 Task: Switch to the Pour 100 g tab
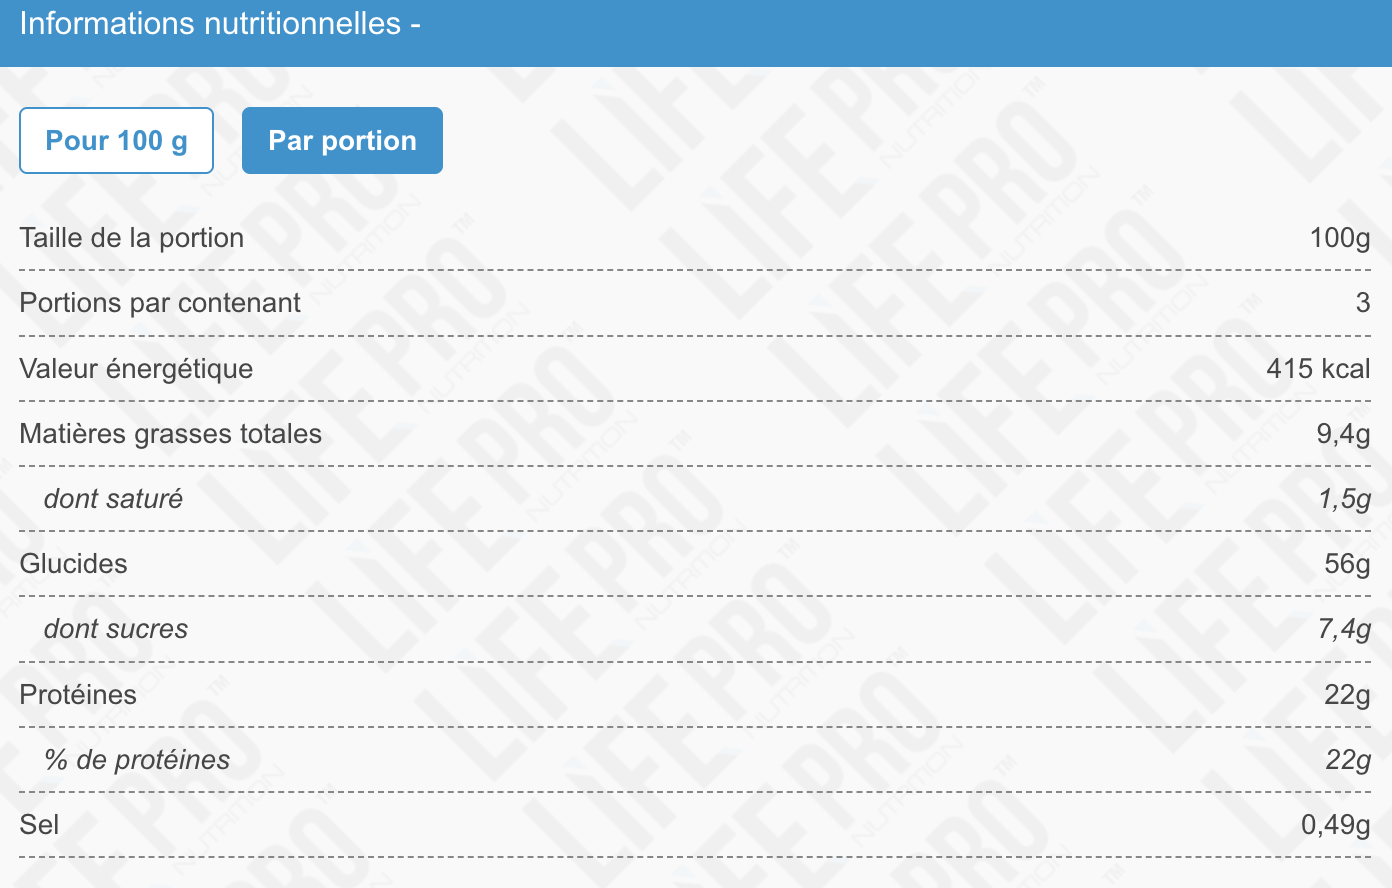pos(117,141)
